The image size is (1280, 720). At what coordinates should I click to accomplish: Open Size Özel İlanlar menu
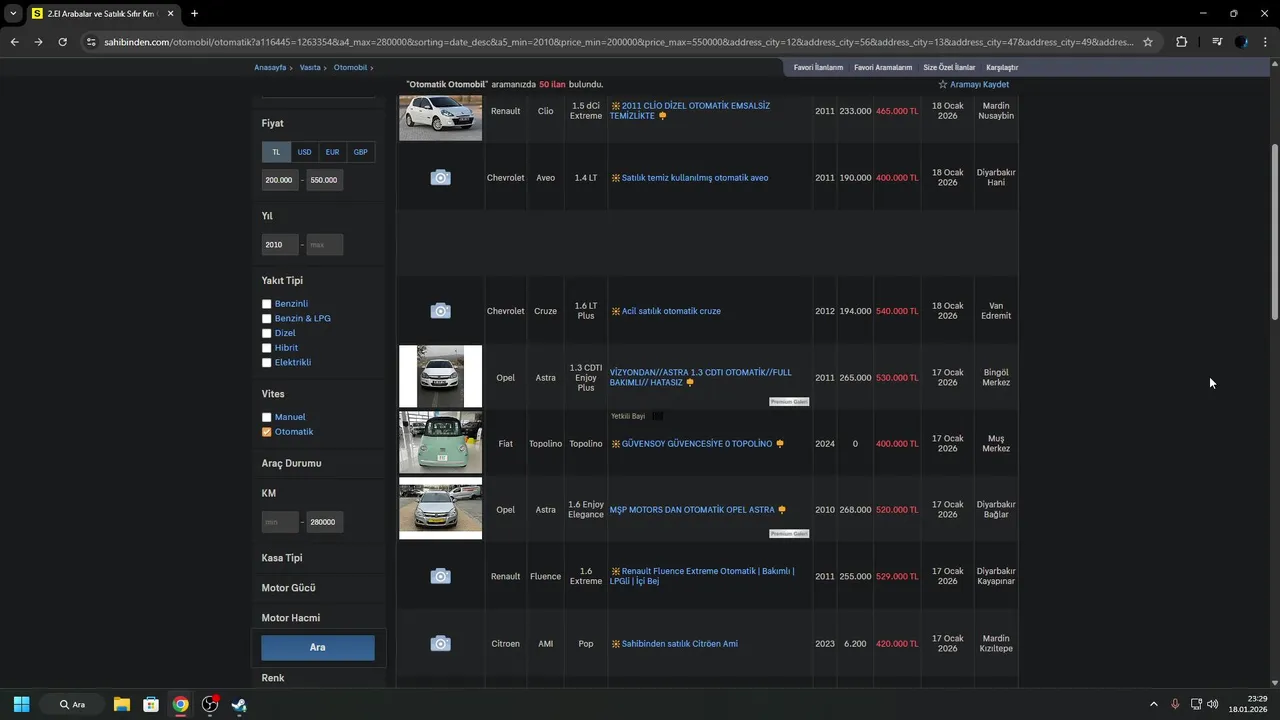(x=949, y=67)
